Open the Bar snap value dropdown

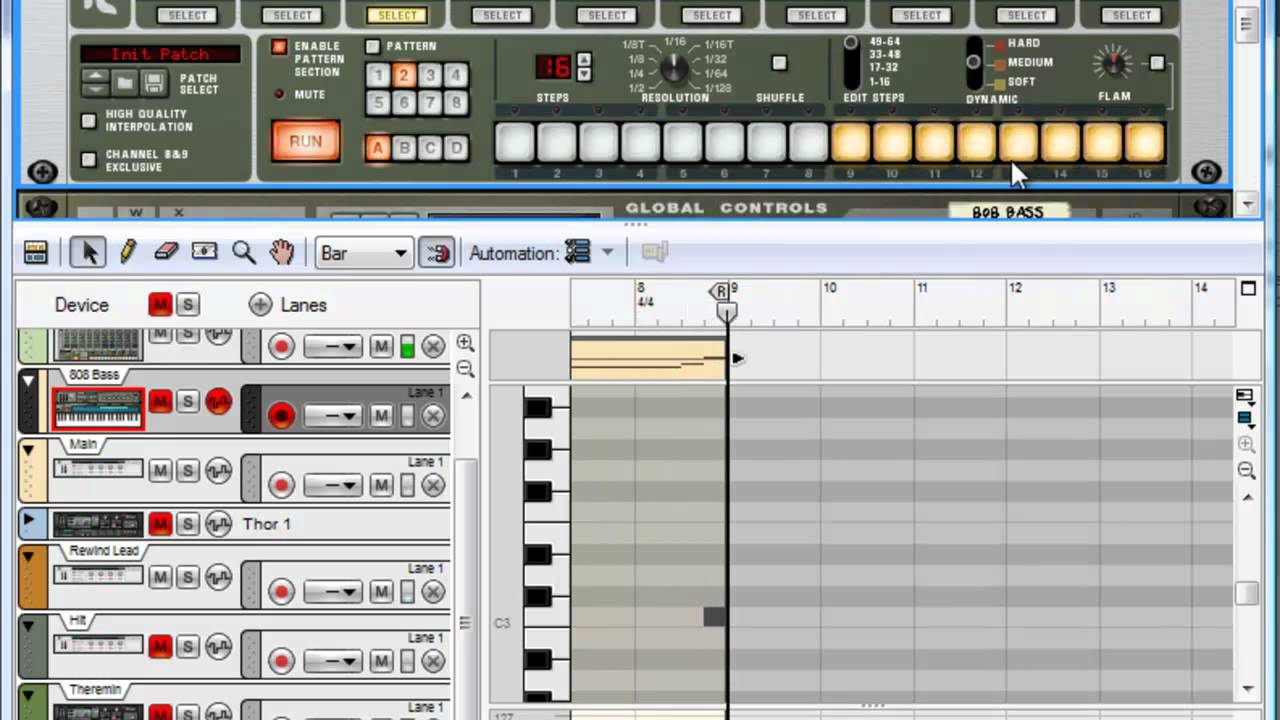[362, 253]
